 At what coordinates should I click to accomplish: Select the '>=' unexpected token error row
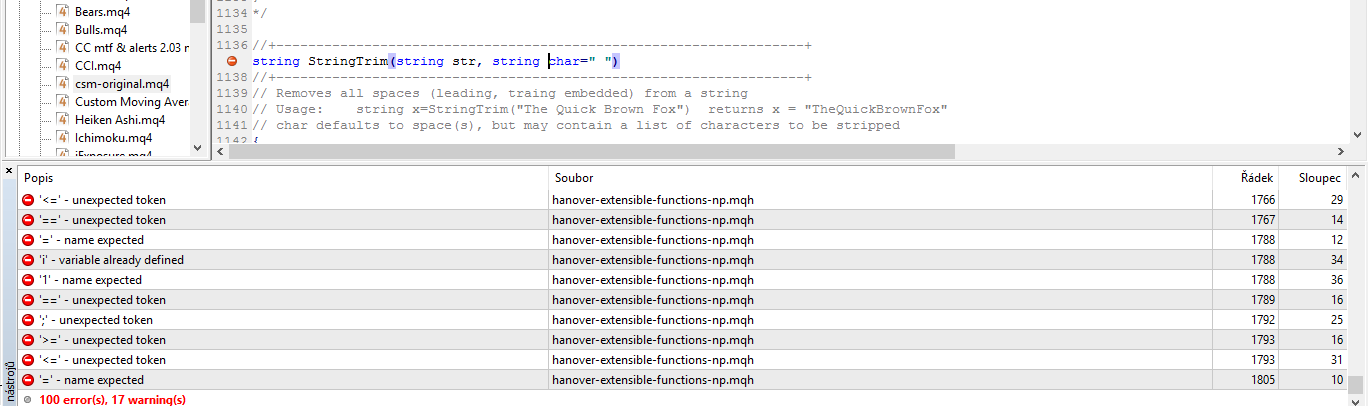pyautogui.click(x=681, y=339)
